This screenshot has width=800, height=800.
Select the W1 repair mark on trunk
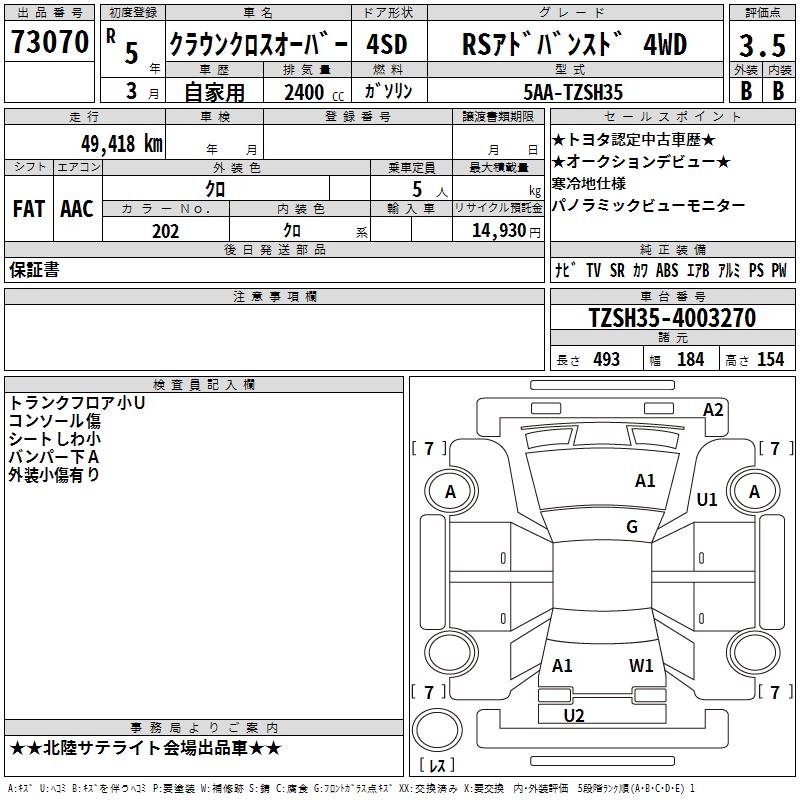click(641, 666)
